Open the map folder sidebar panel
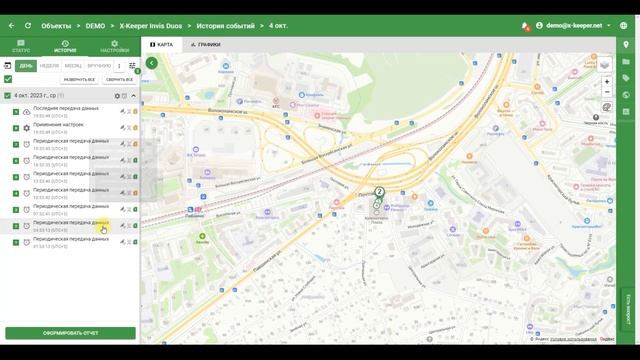Image resolution: width=640 pixels, height=360 pixels. coord(626,62)
